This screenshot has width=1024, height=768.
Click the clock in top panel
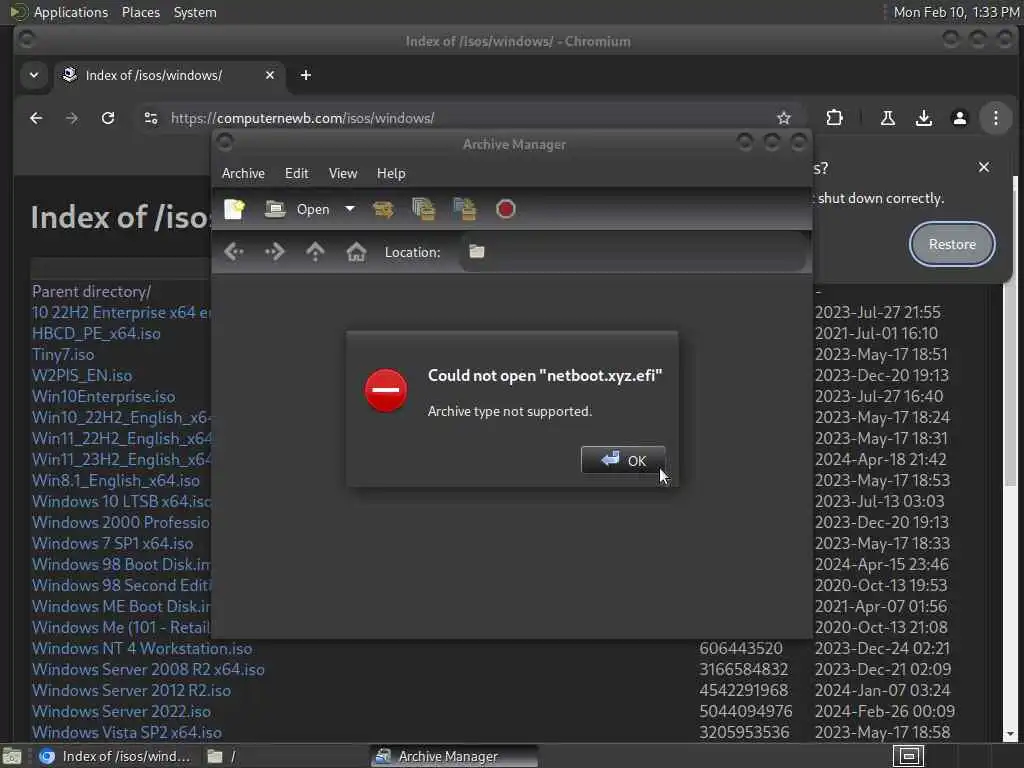click(955, 12)
